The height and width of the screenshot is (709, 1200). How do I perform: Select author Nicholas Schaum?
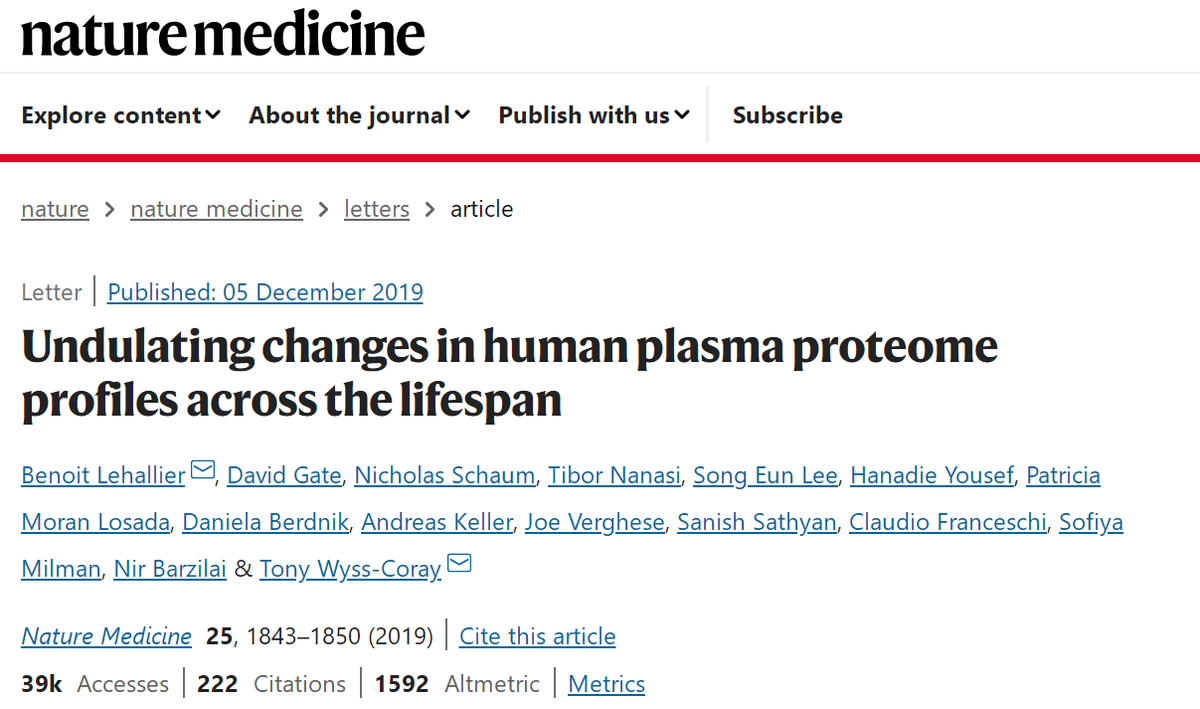click(x=445, y=475)
